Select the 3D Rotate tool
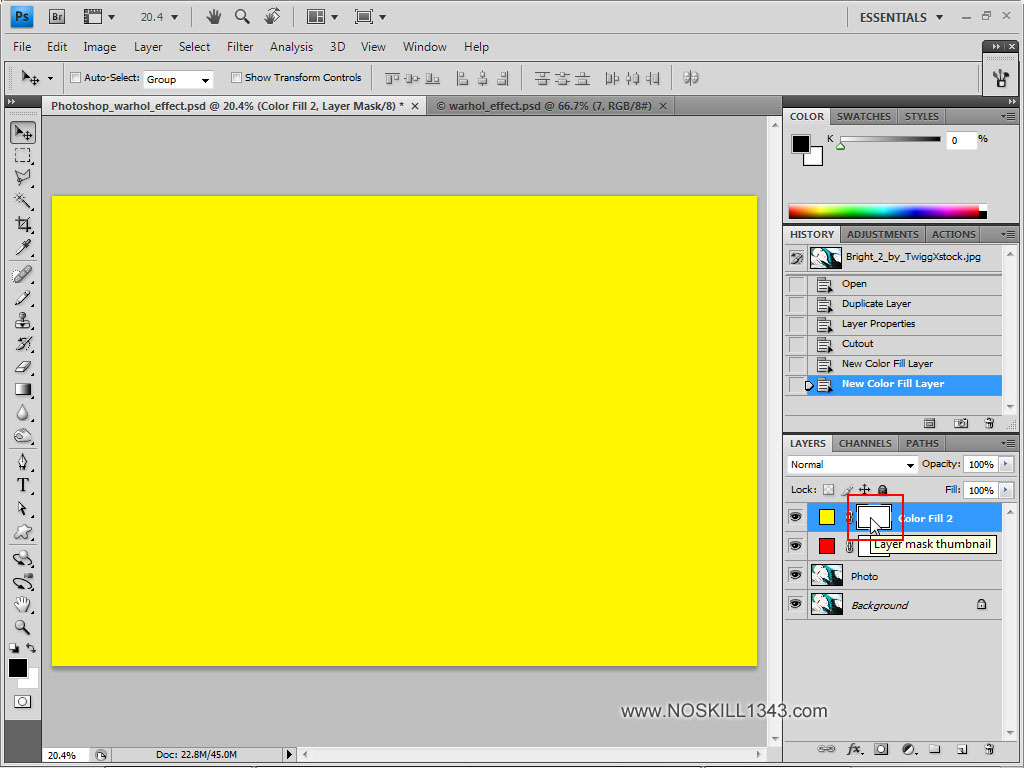This screenshot has height=768, width=1024. click(23, 558)
